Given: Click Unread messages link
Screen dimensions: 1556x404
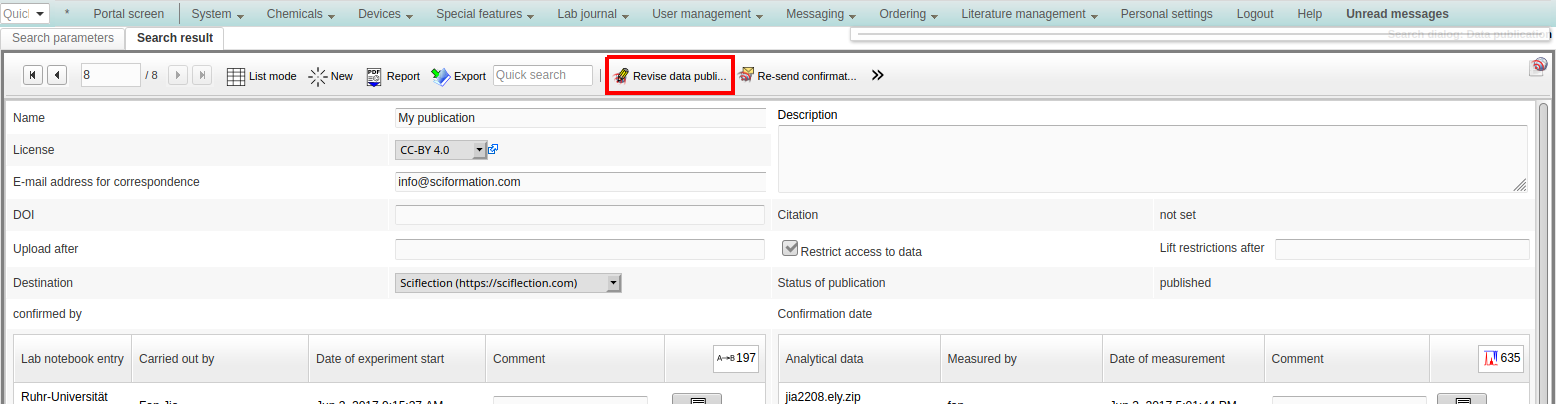Looking at the screenshot, I should 1396,14.
